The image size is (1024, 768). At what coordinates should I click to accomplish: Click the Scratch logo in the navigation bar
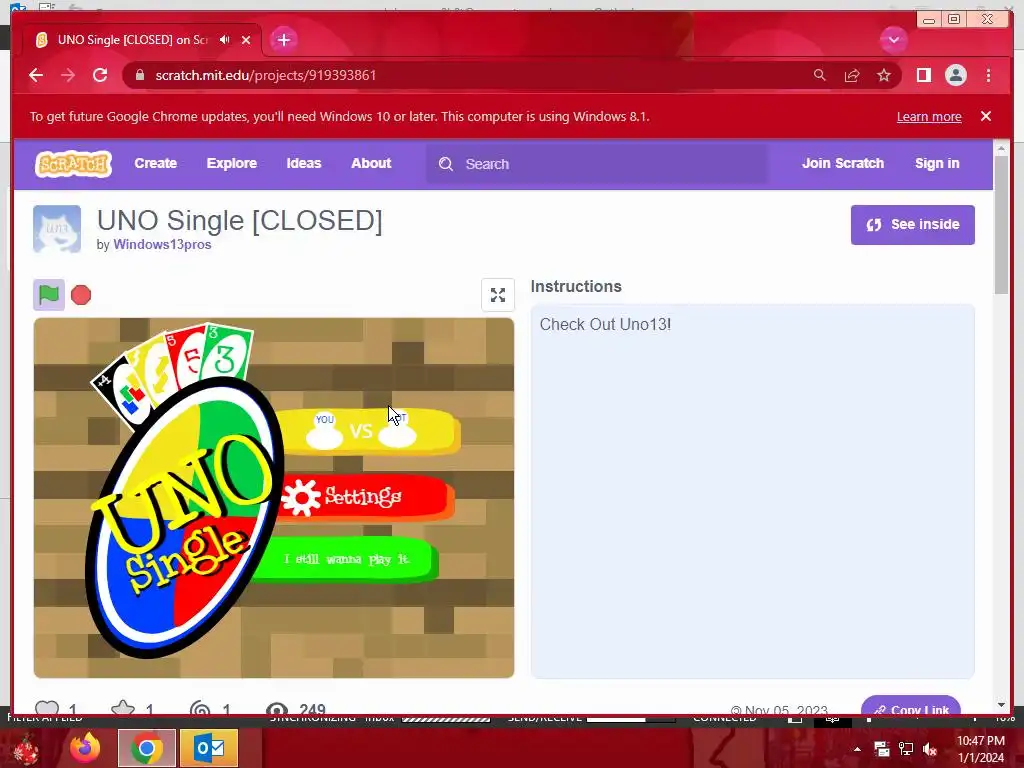73,164
